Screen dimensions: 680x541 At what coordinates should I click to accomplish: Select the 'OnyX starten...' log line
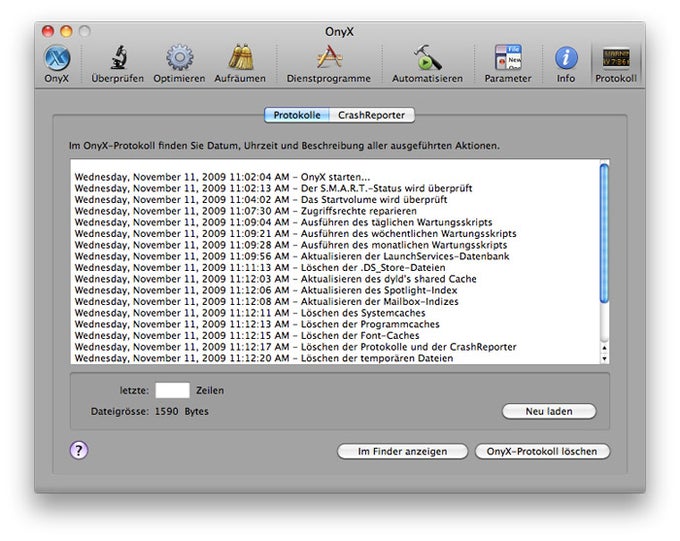click(222, 177)
